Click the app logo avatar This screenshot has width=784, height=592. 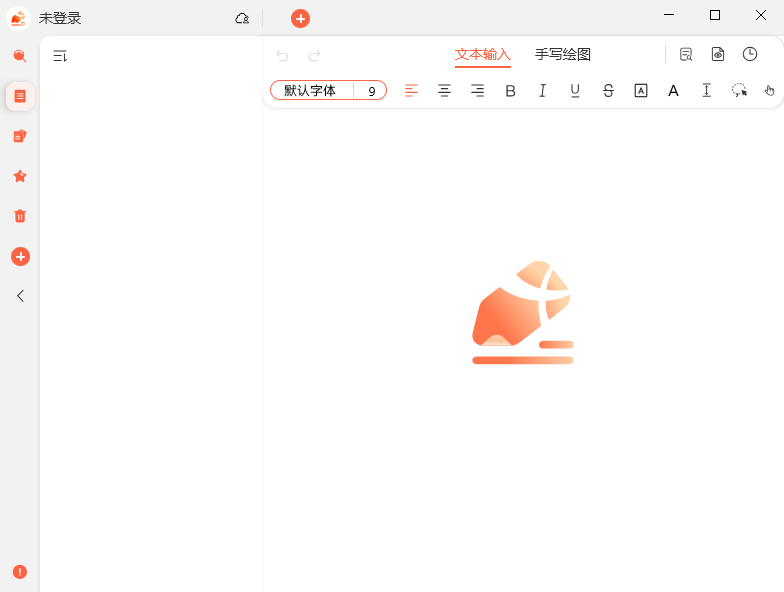click(x=18, y=18)
